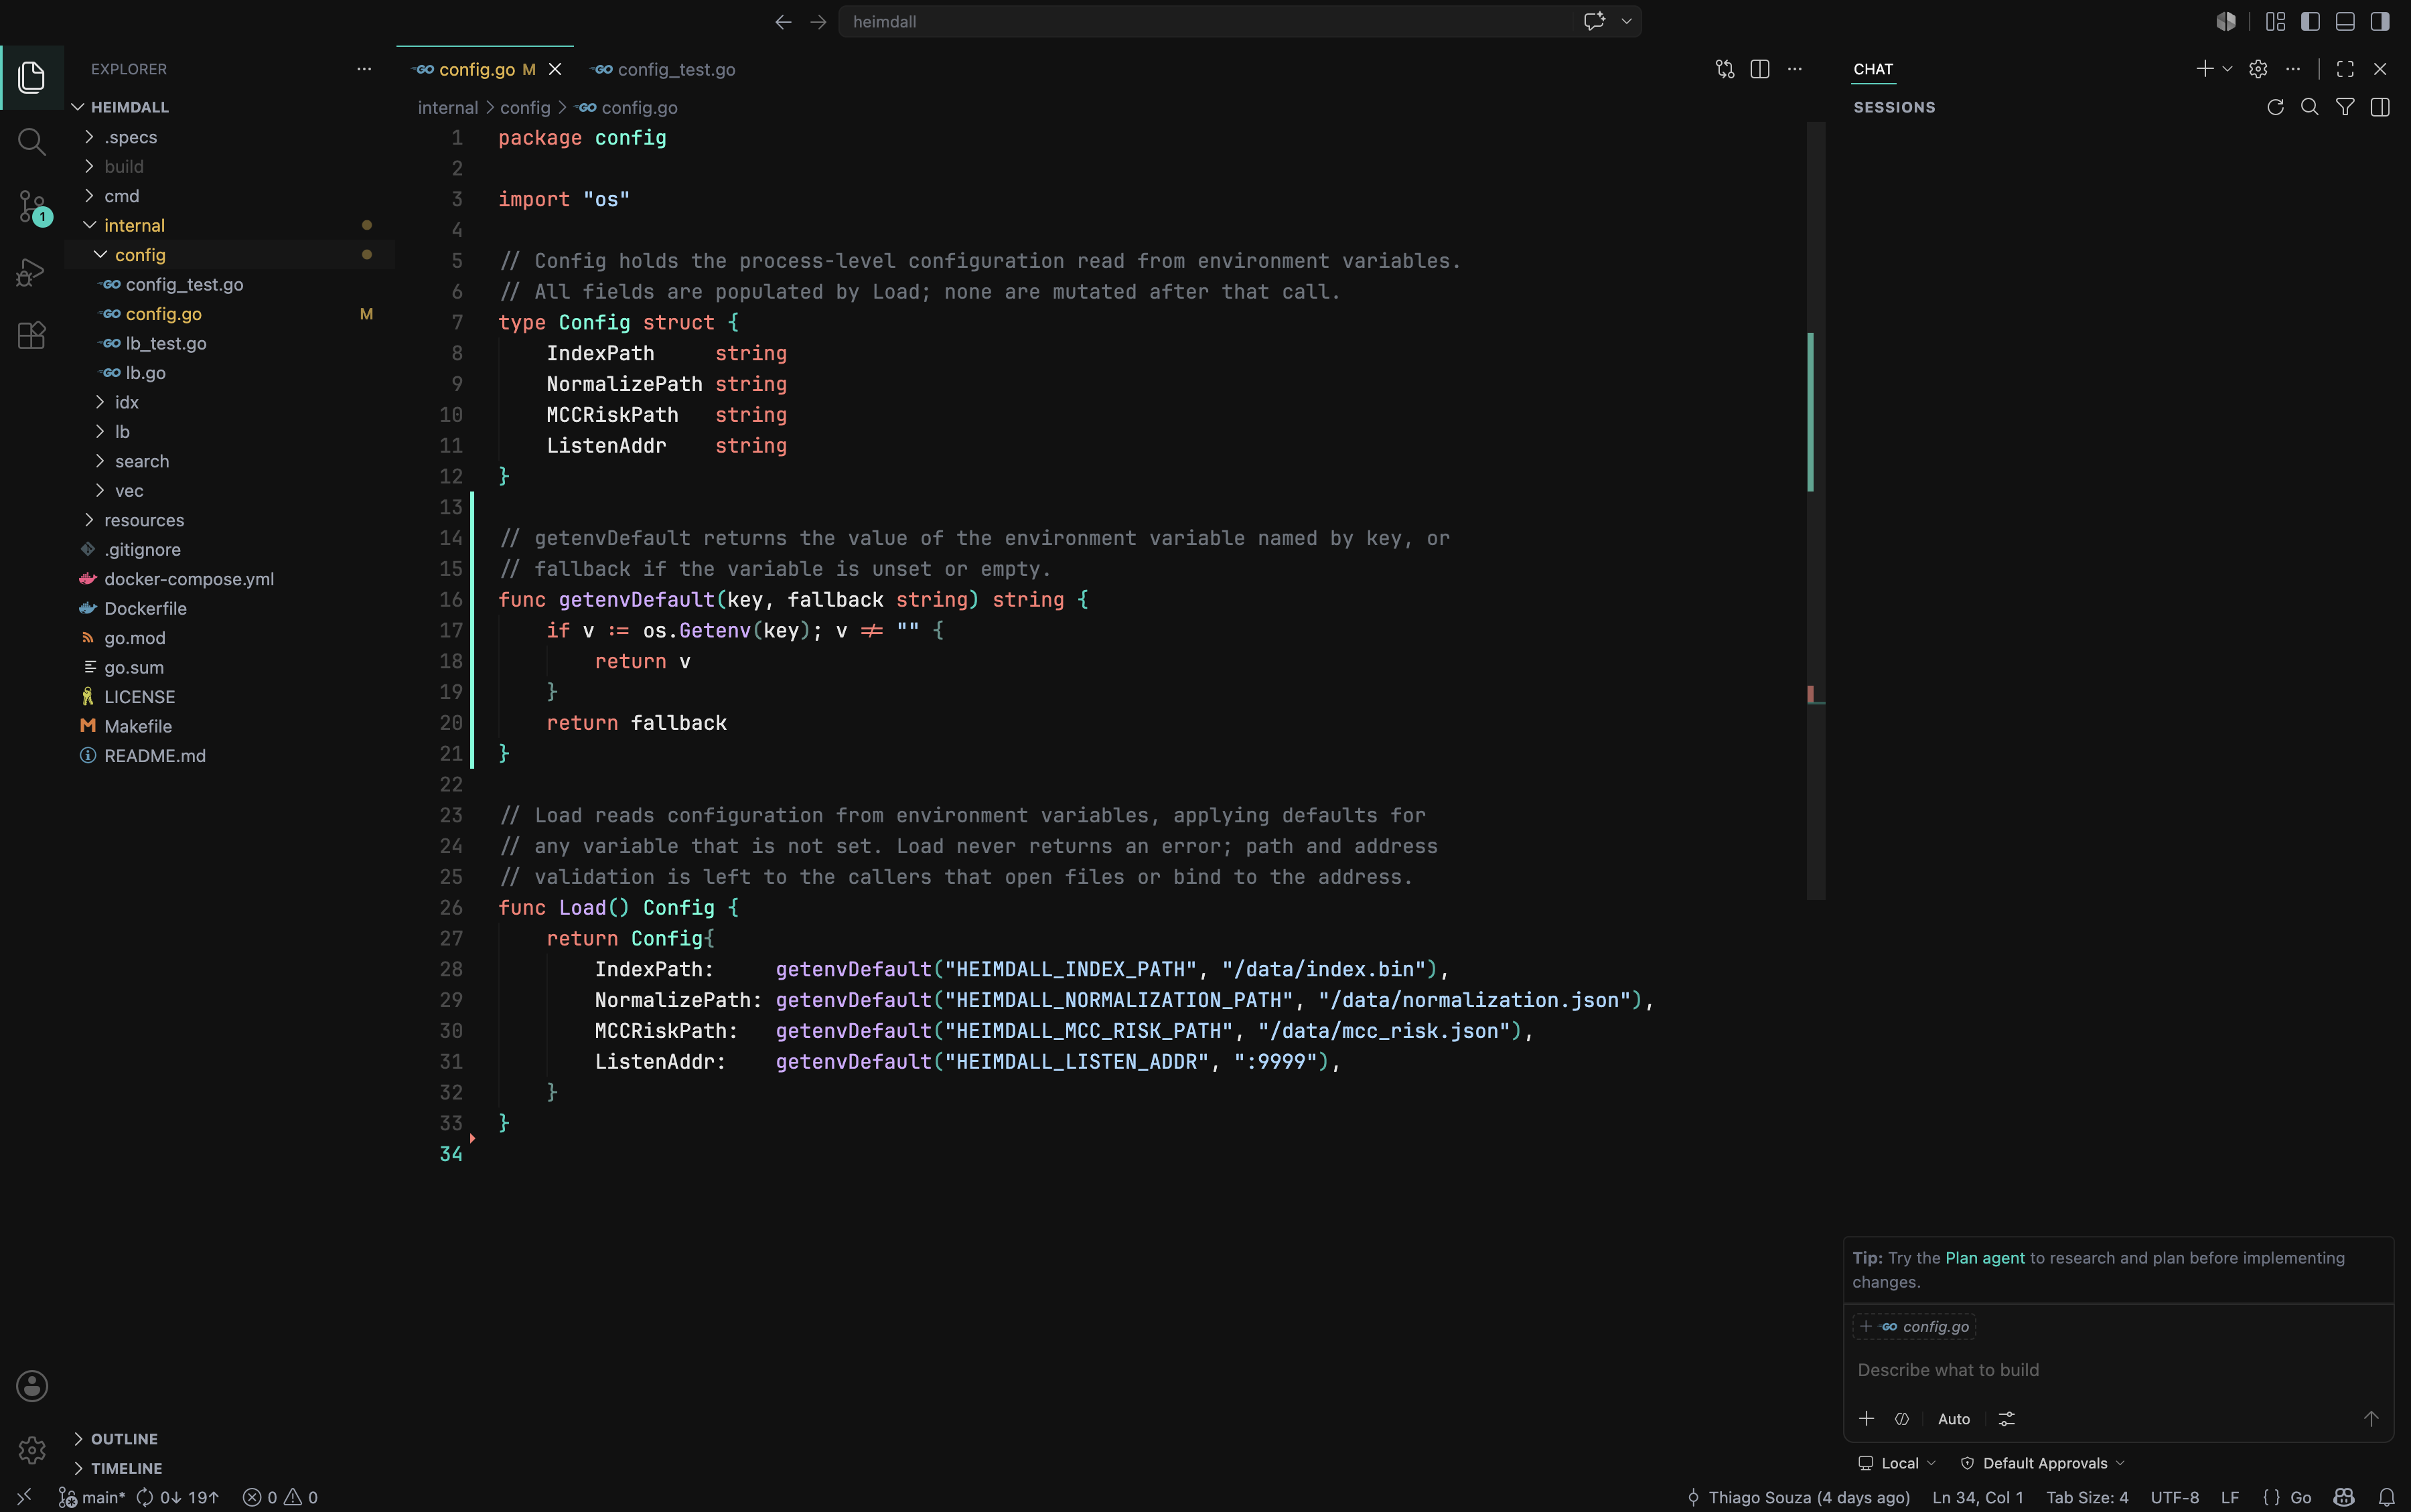Screen dimensions: 2411x1512
Task: Open Run and Debug view
Action: (32, 271)
